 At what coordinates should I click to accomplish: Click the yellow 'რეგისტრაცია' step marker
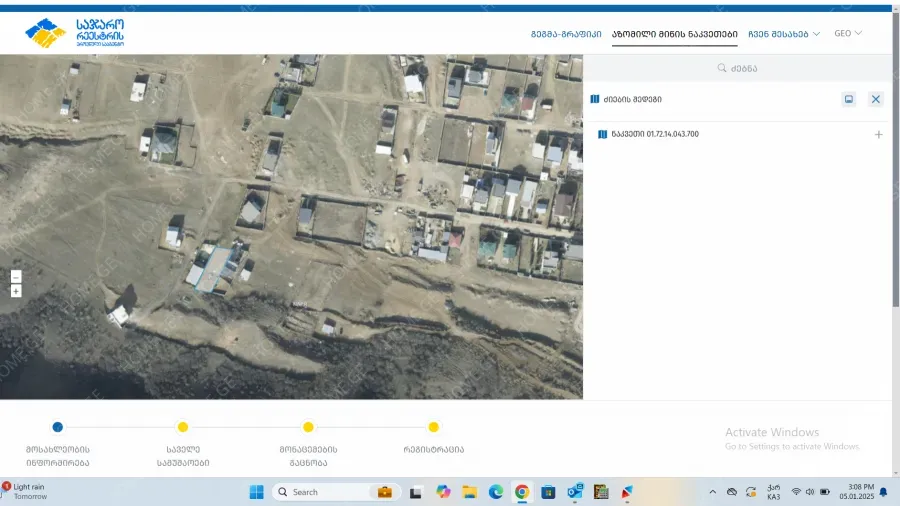(433, 427)
